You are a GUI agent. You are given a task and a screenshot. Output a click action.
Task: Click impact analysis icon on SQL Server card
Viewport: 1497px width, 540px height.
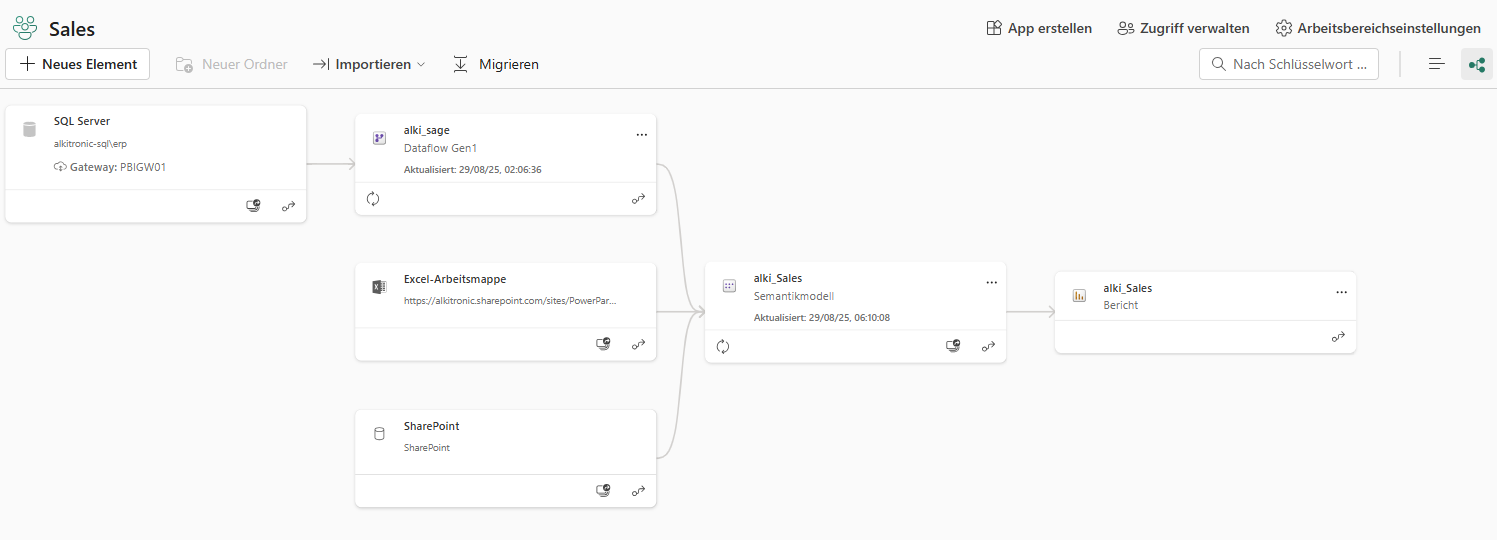(255, 206)
